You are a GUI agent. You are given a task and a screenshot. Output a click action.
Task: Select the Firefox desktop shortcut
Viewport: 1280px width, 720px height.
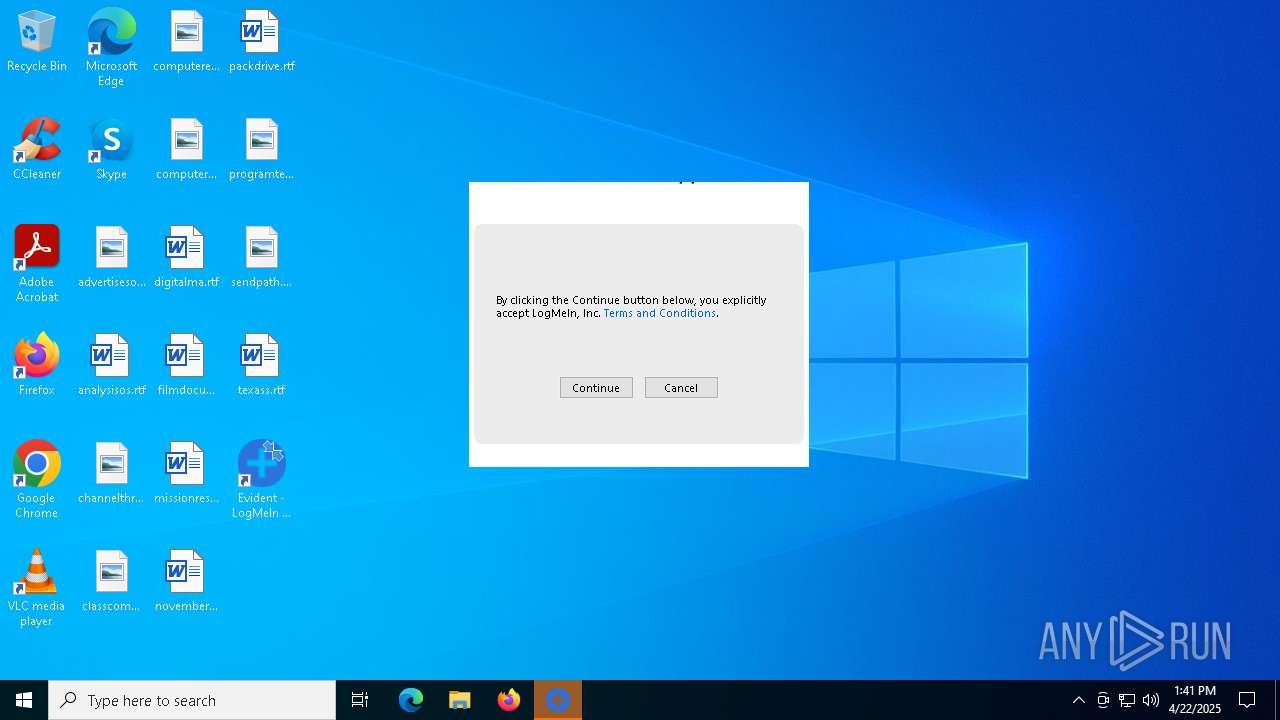tap(37, 365)
